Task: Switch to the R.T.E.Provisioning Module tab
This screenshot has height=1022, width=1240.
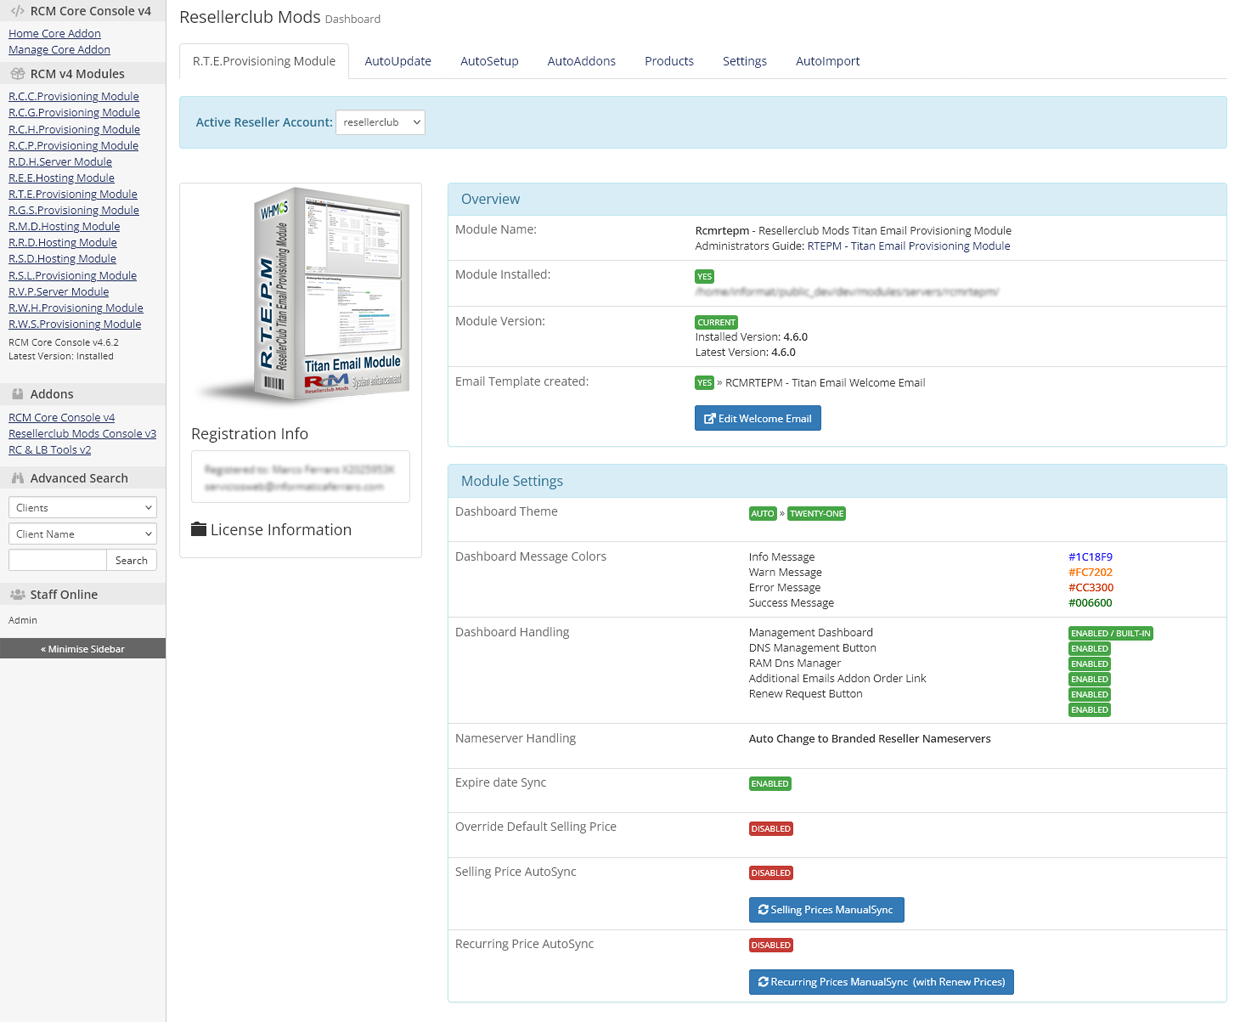Action: coord(264,61)
